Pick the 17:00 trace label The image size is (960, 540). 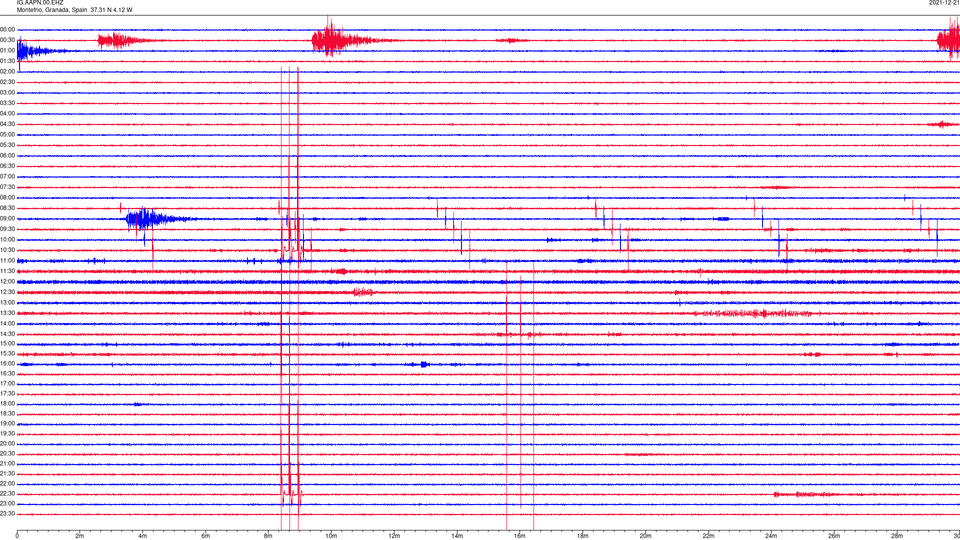click(x=7, y=383)
